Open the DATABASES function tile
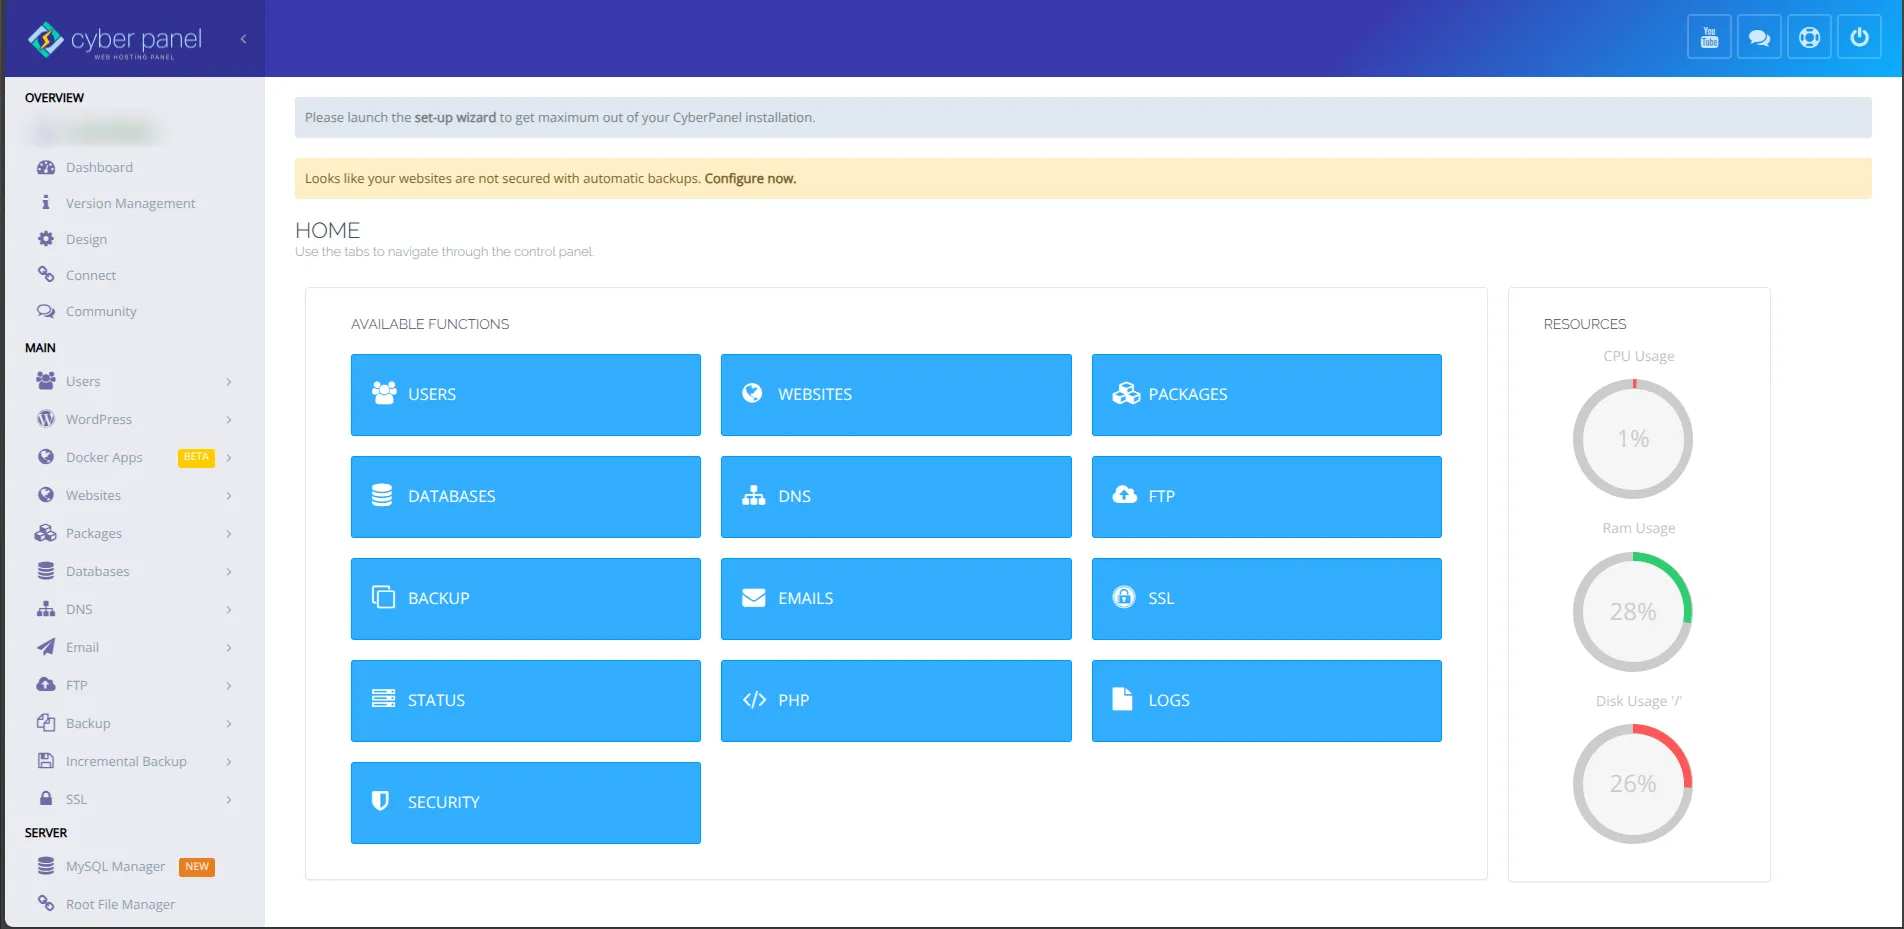This screenshot has height=929, width=1904. [x=526, y=497]
